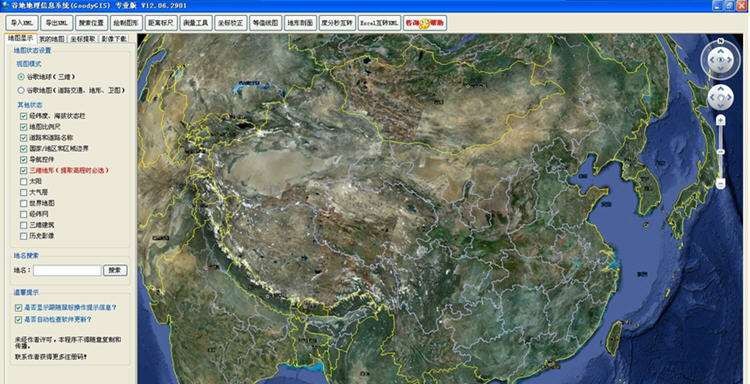
Task: Click the 导入KML toolbar button
Action: coord(22,22)
